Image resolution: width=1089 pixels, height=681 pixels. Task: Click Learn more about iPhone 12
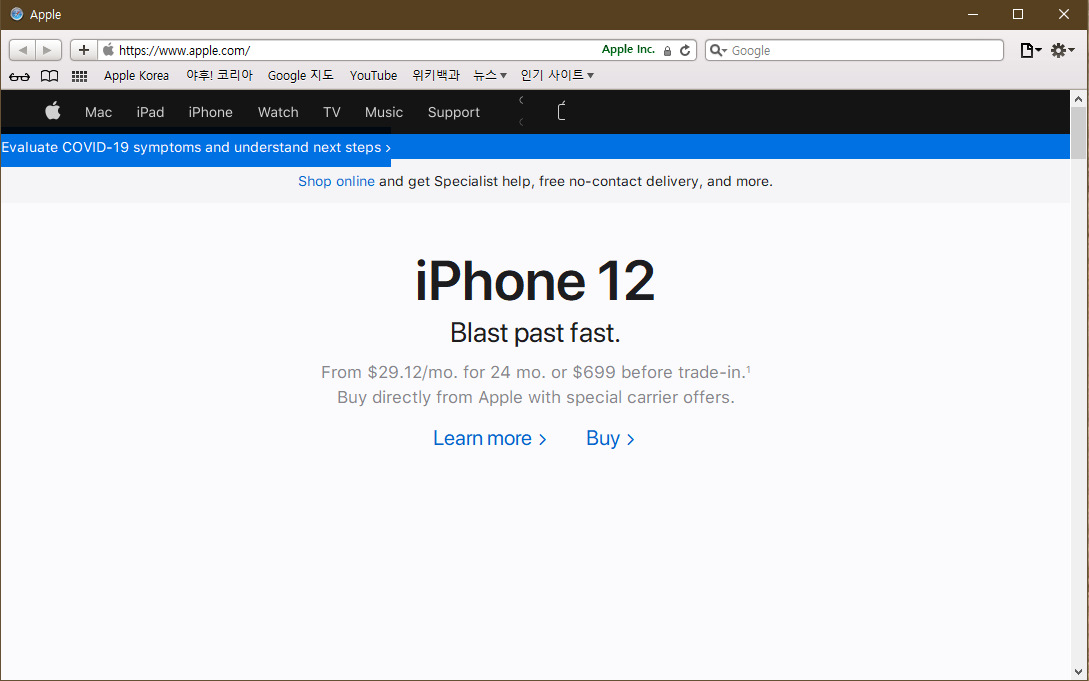[490, 438]
